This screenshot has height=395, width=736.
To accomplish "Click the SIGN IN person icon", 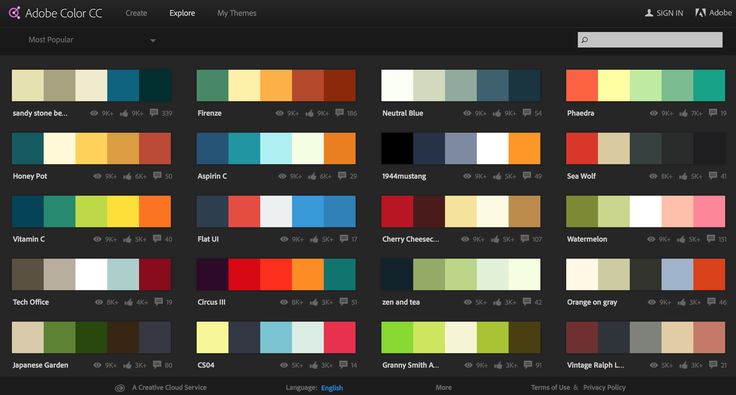I will (x=649, y=13).
